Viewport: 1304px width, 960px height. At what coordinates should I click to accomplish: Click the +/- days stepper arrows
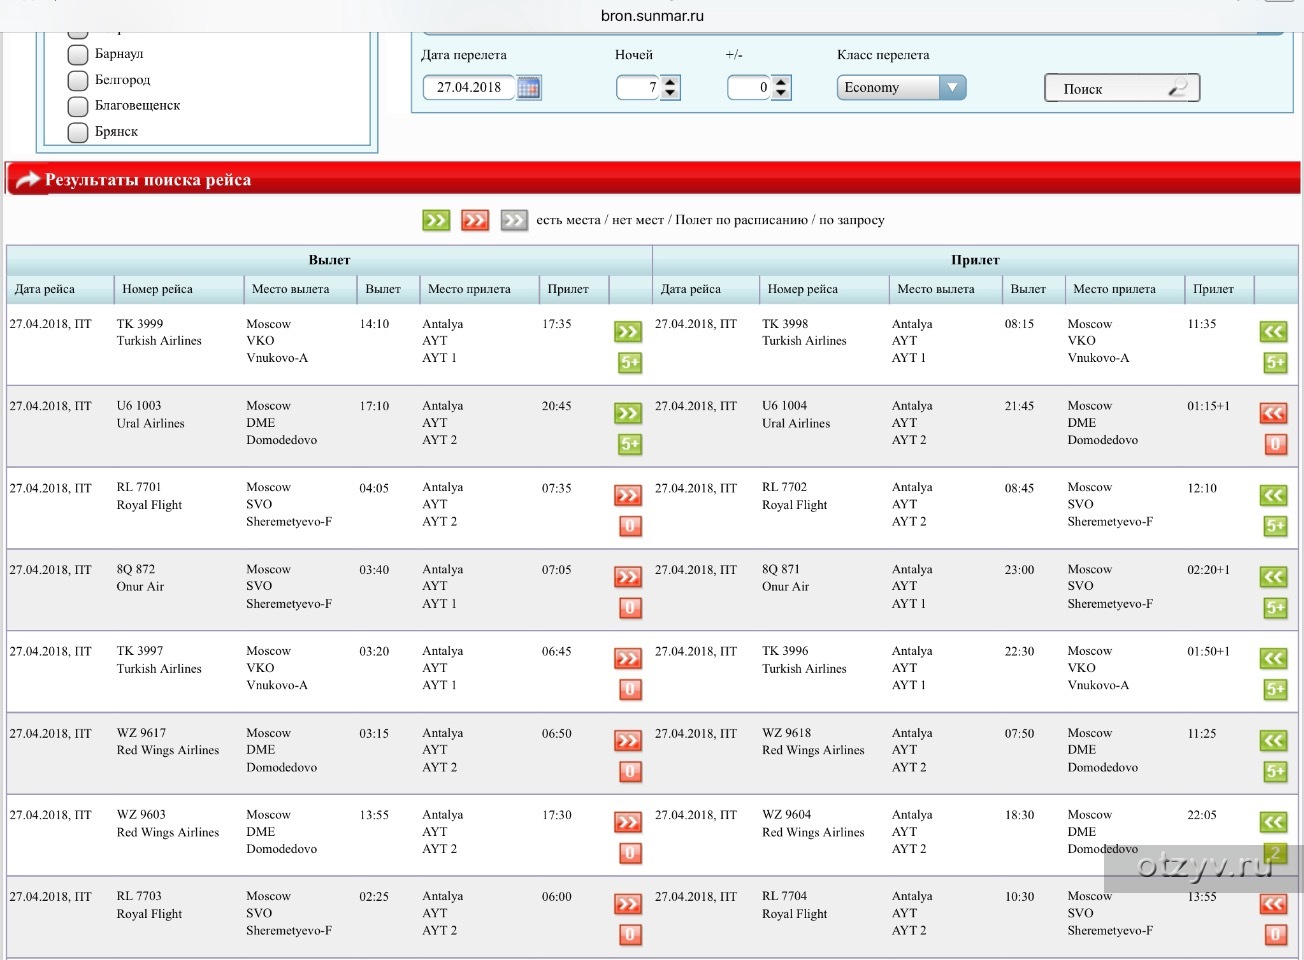click(781, 88)
